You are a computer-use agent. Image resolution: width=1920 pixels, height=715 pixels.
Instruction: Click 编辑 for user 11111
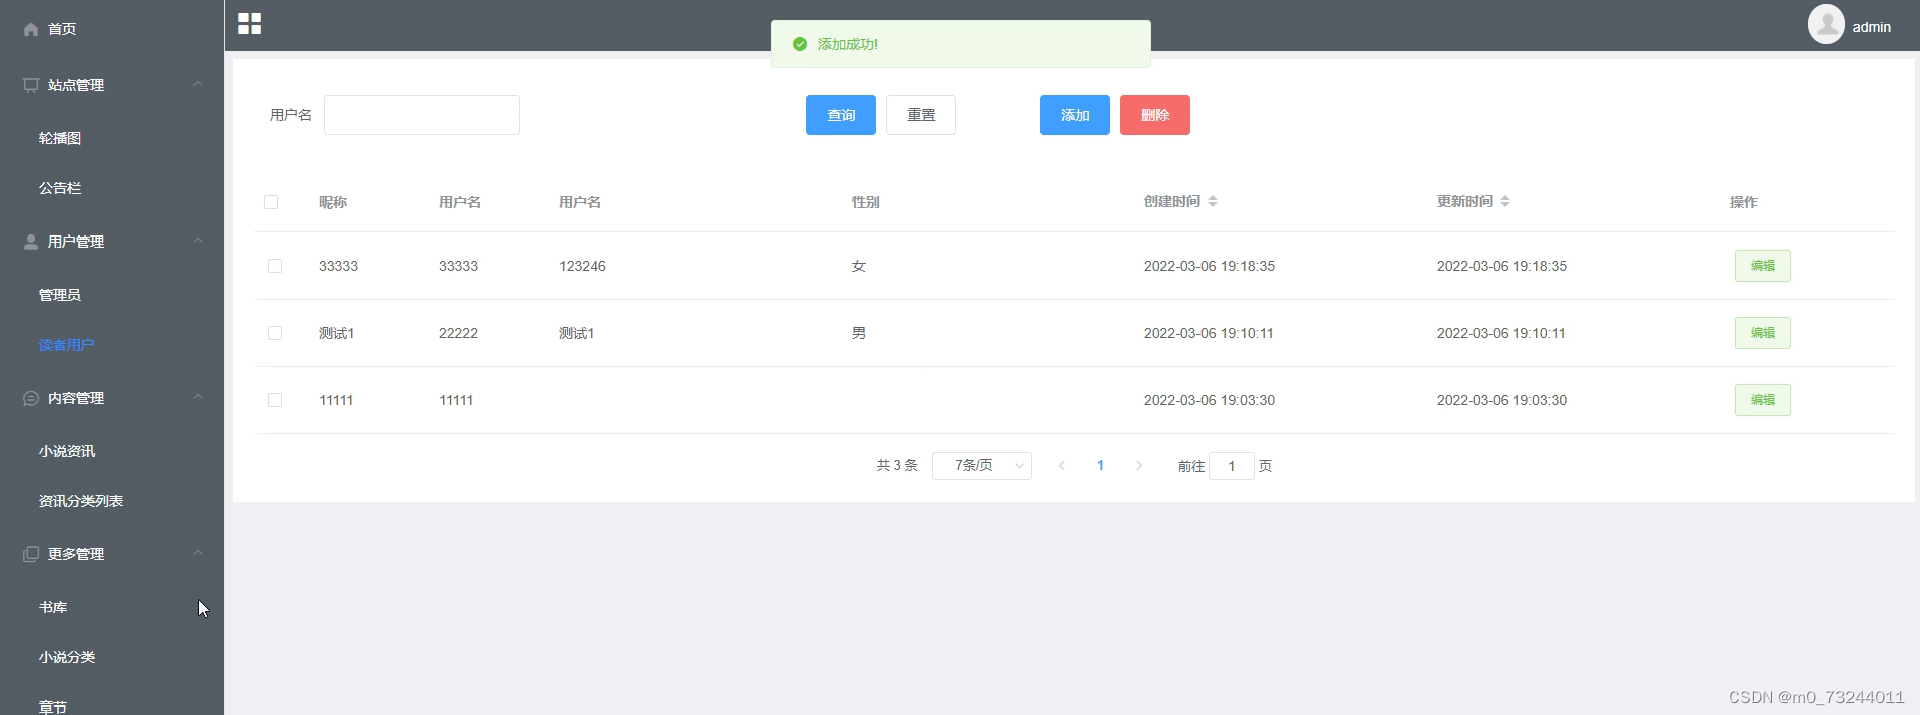[1763, 400]
